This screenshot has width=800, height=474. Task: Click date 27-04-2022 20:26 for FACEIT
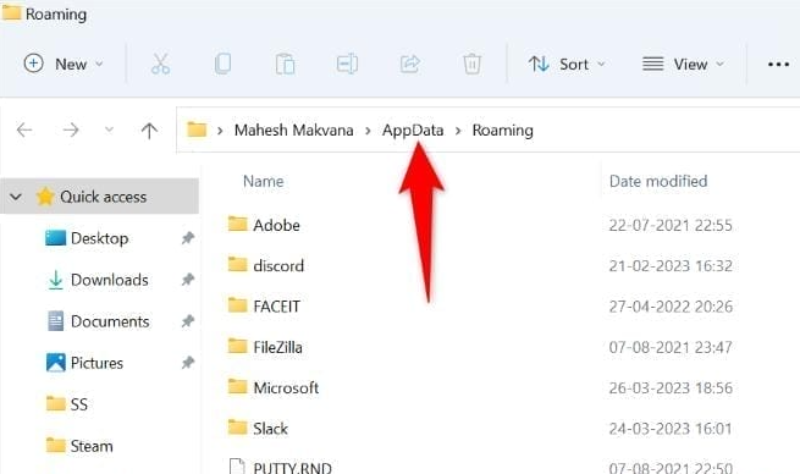tap(670, 307)
